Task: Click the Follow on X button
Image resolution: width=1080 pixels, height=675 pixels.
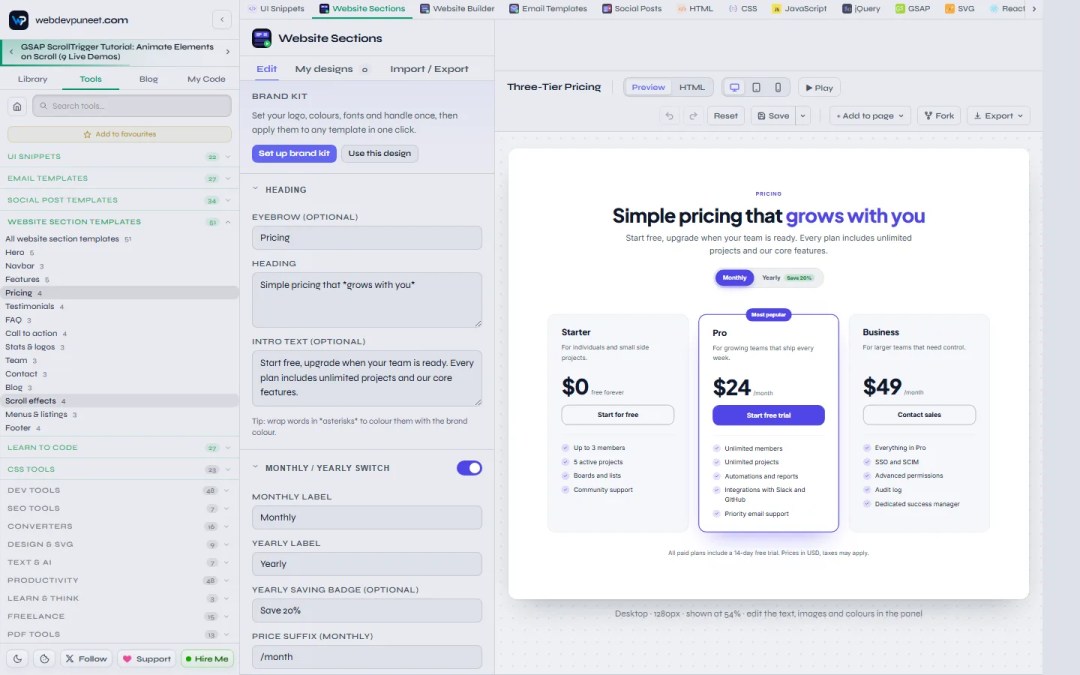Action: tap(87, 658)
